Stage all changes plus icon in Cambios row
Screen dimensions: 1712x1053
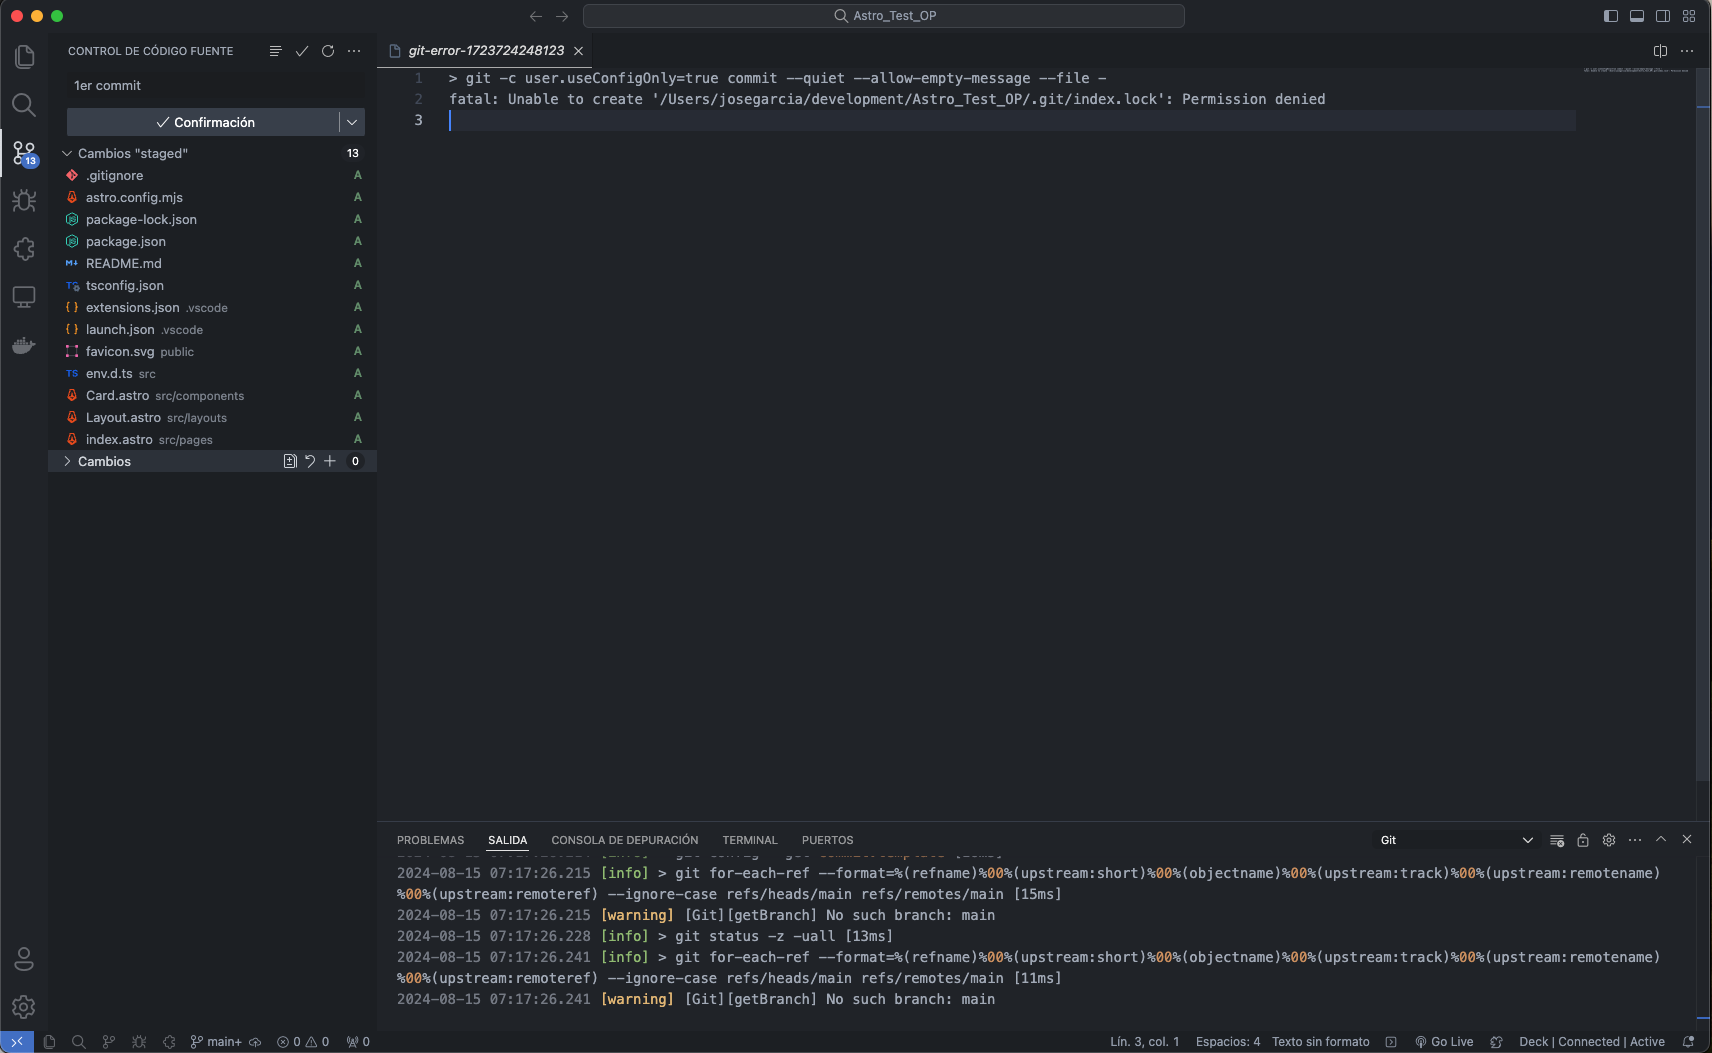coord(330,461)
